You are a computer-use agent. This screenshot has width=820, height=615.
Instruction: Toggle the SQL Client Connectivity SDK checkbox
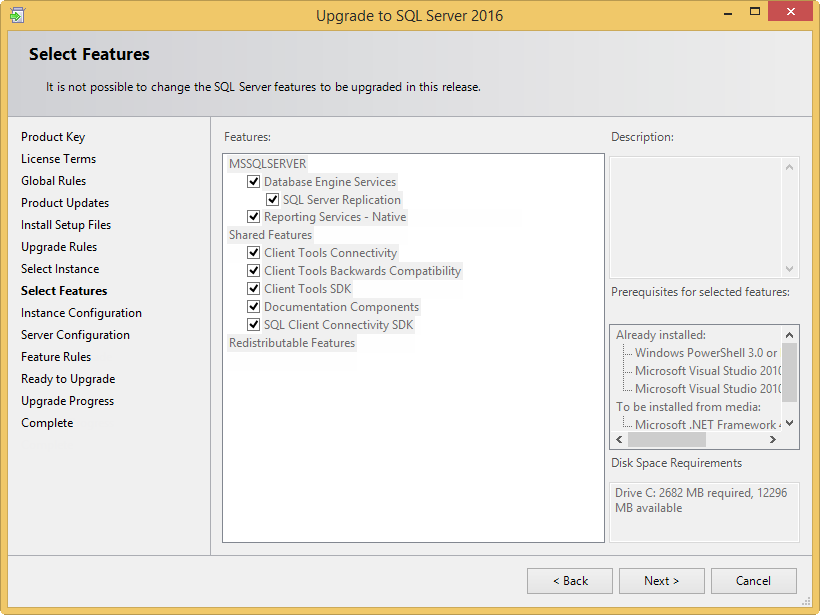[x=254, y=325]
